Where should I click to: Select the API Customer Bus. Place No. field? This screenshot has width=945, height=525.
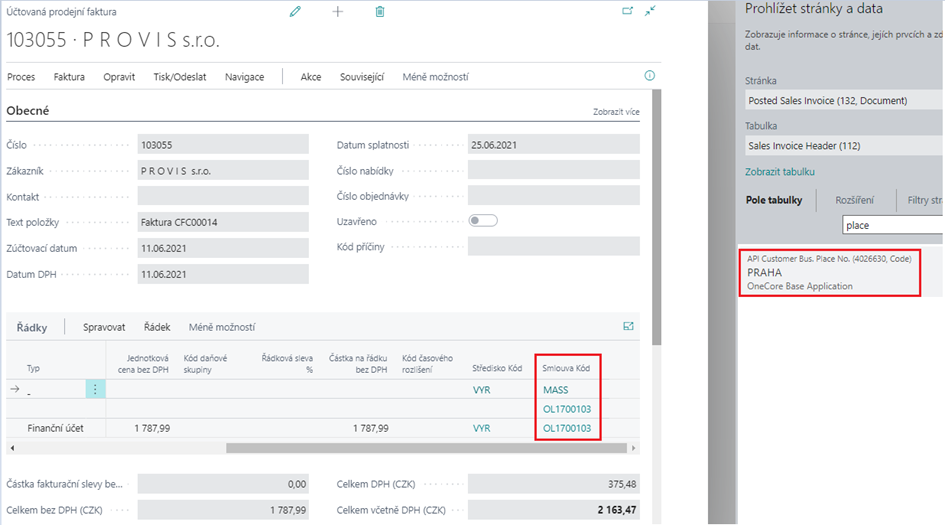point(829,271)
